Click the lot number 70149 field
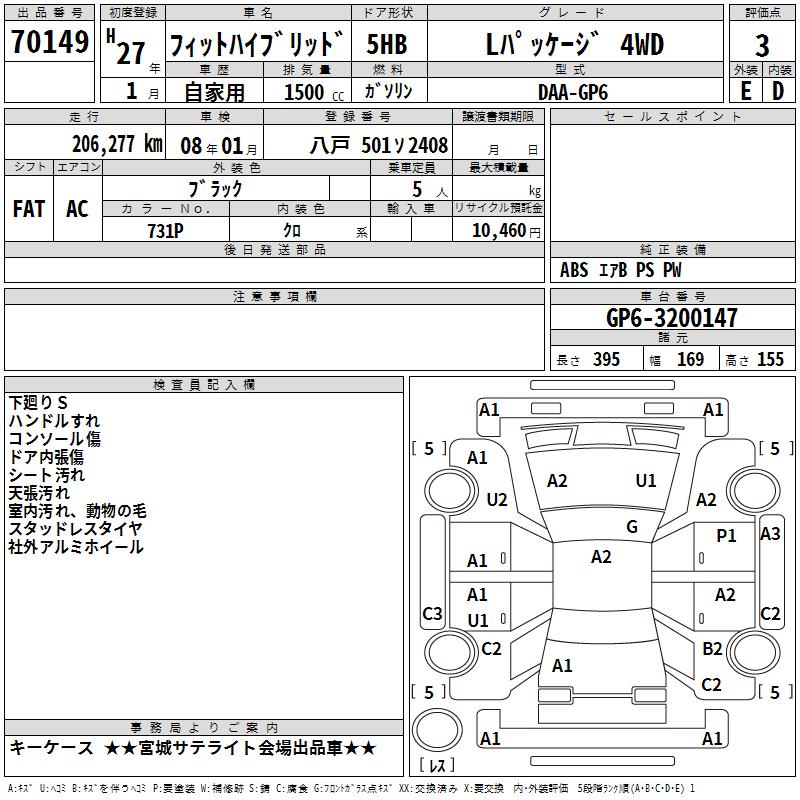The image size is (800, 800). click(x=49, y=42)
